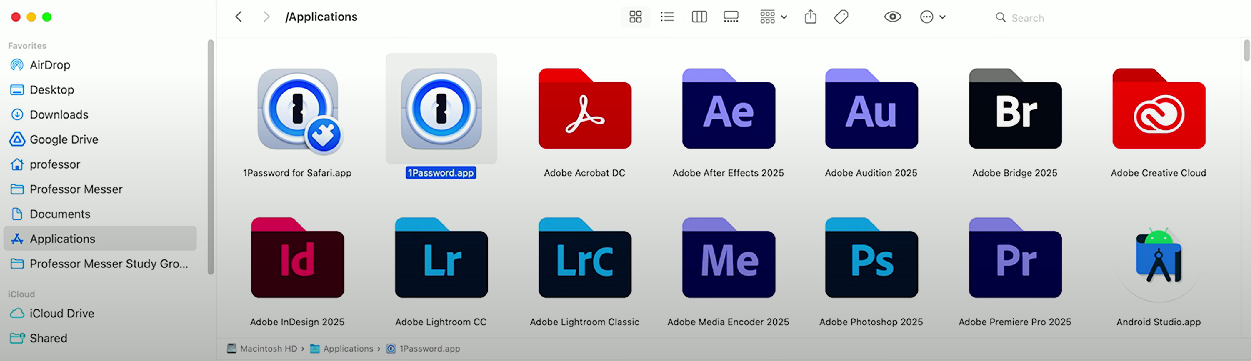Toggle Quick Look eye icon
The image size is (1251, 361).
(893, 17)
